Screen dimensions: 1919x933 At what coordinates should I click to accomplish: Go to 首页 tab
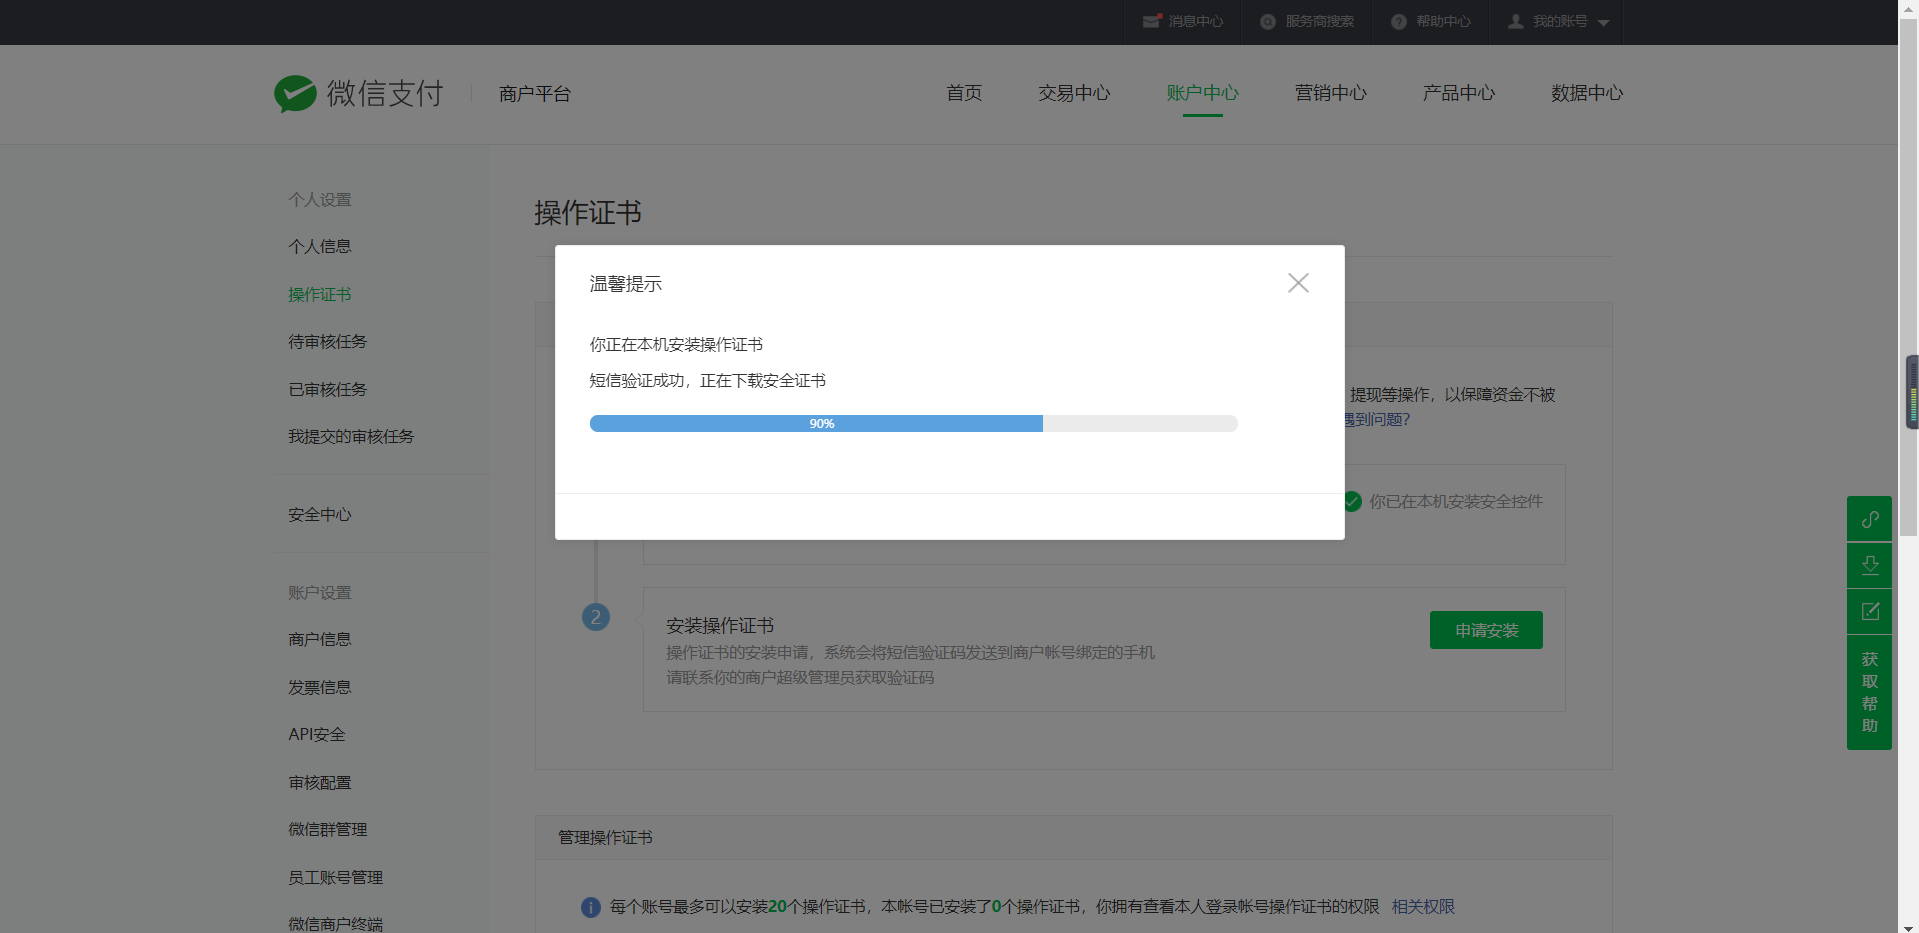(964, 93)
